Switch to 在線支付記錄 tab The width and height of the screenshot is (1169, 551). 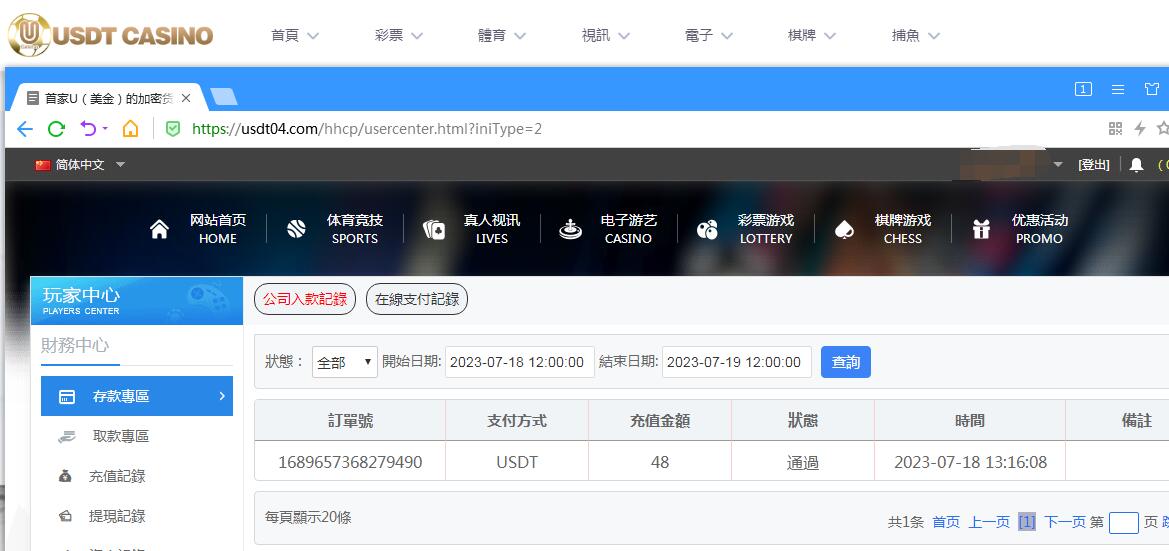click(417, 299)
